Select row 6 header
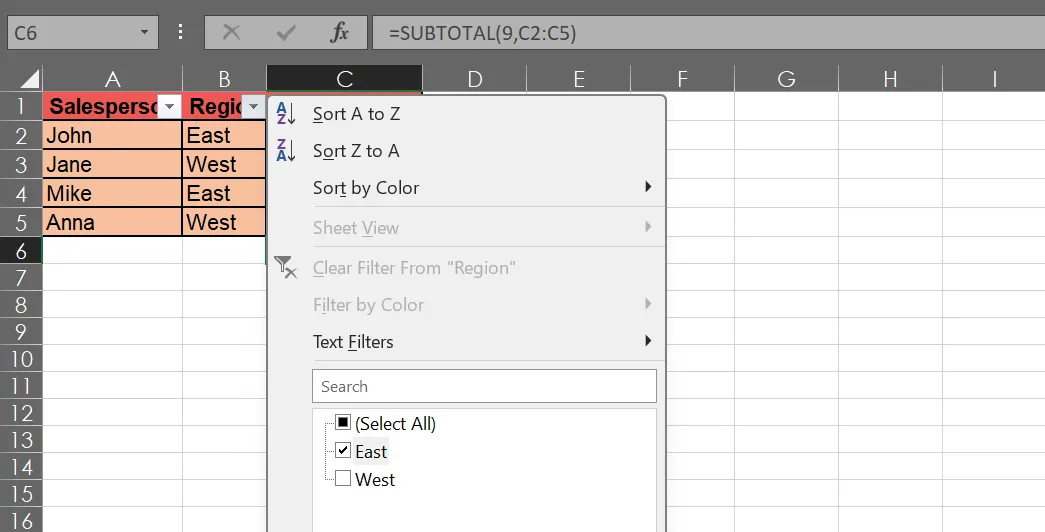Screen dimensions: 1045x532 21,251
